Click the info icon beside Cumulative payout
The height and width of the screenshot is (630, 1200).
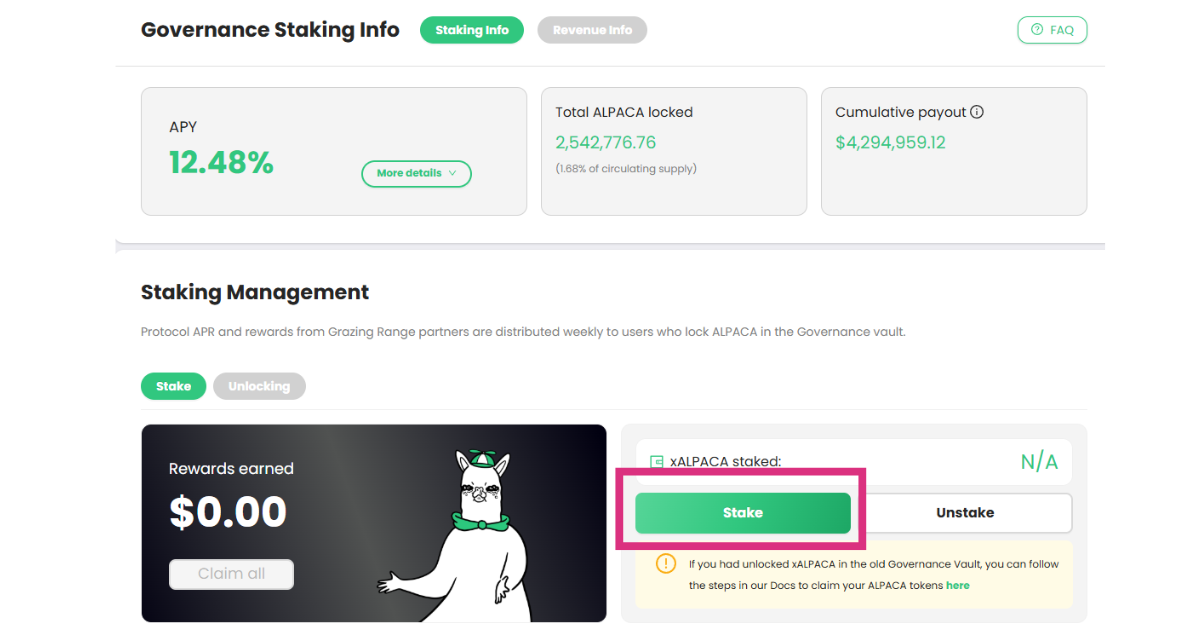[x=977, y=112]
